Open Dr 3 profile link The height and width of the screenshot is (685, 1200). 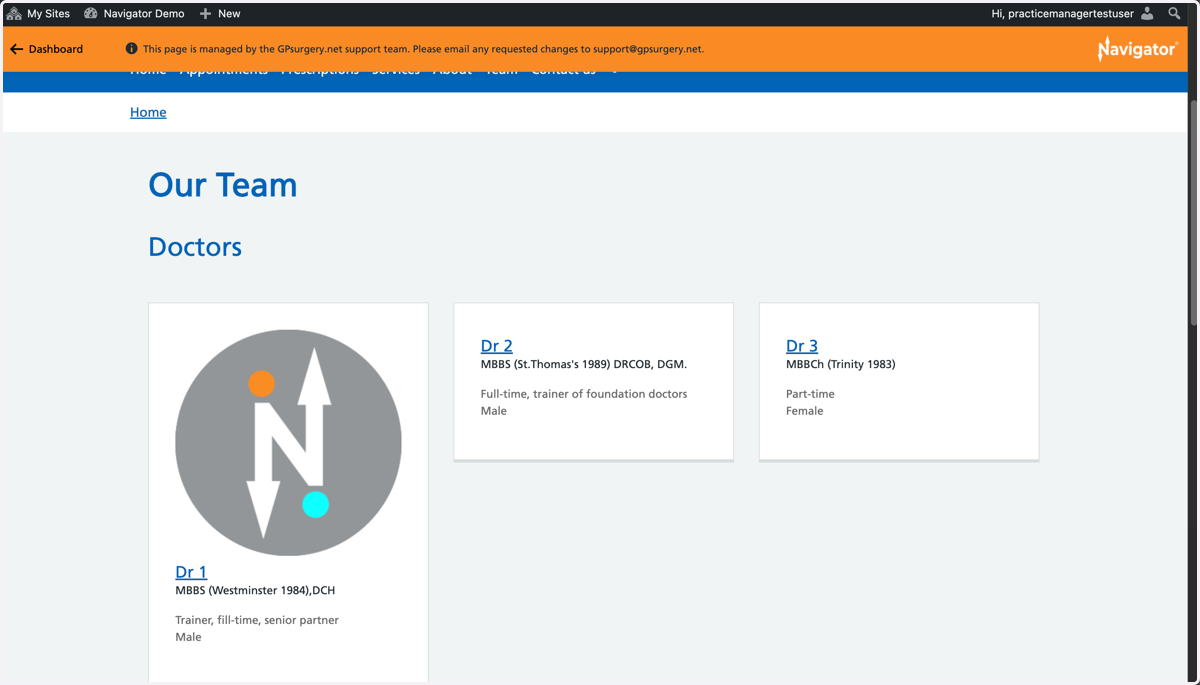(802, 346)
